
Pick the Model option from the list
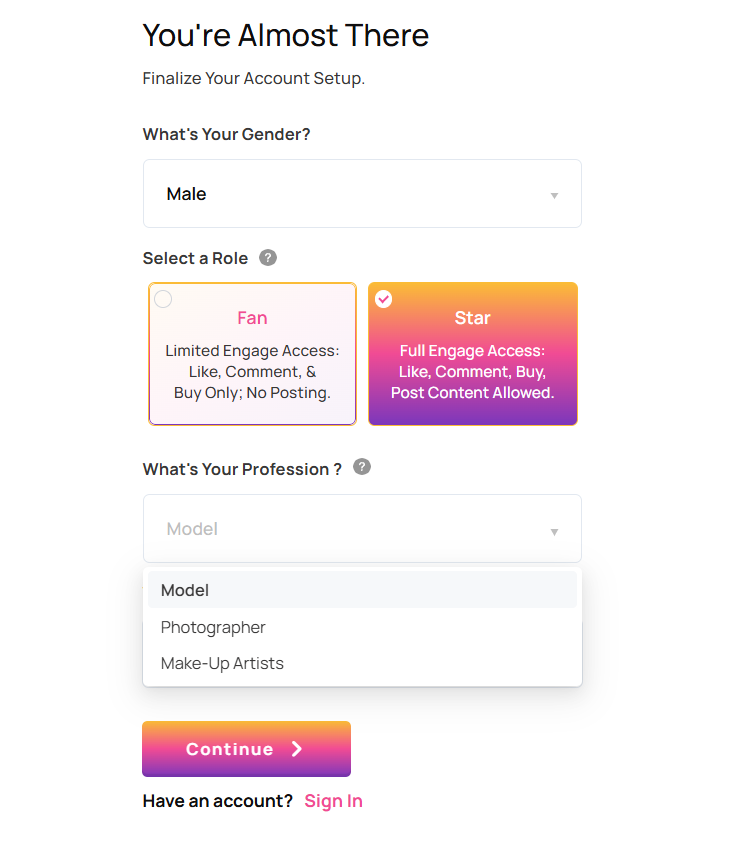click(x=185, y=590)
